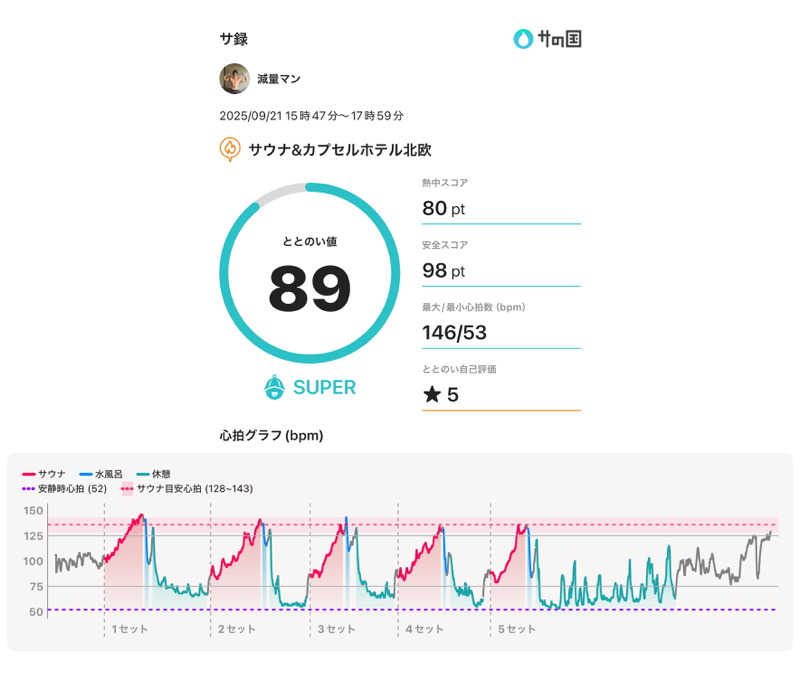The width and height of the screenshot is (800, 680).
Task: Select the 1セット marker on the graph
Action: (126, 629)
